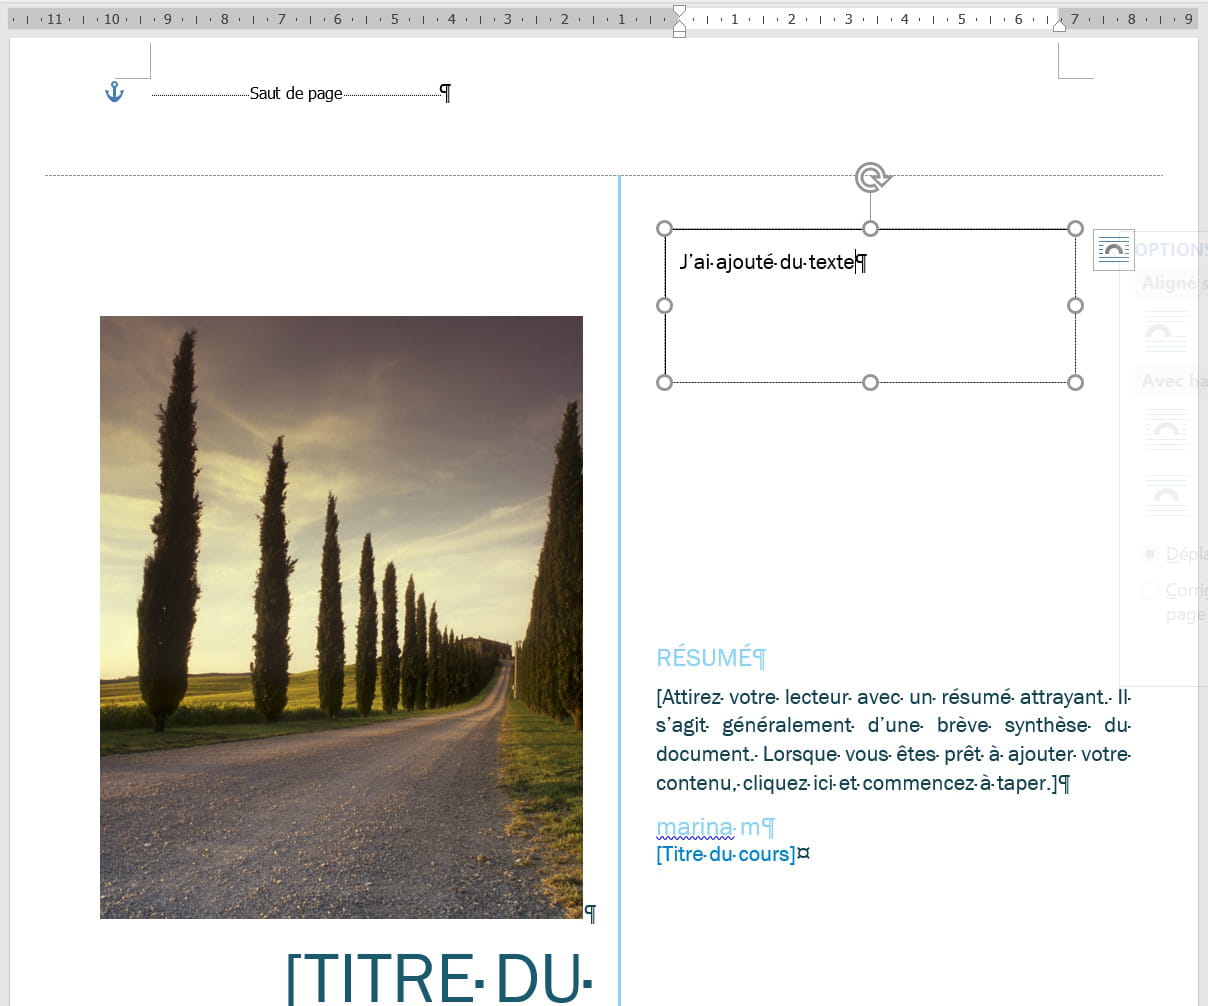Viewport: 1208px width, 1006px height.
Task: Click the '[Titre du cours]' placeholder
Action: pos(726,854)
